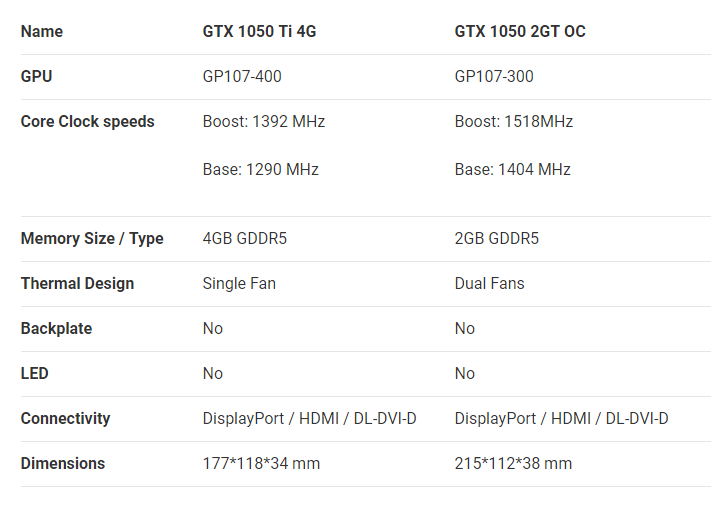Click Boost: 1518MHz value
The width and height of the screenshot is (719, 517).
514,121
